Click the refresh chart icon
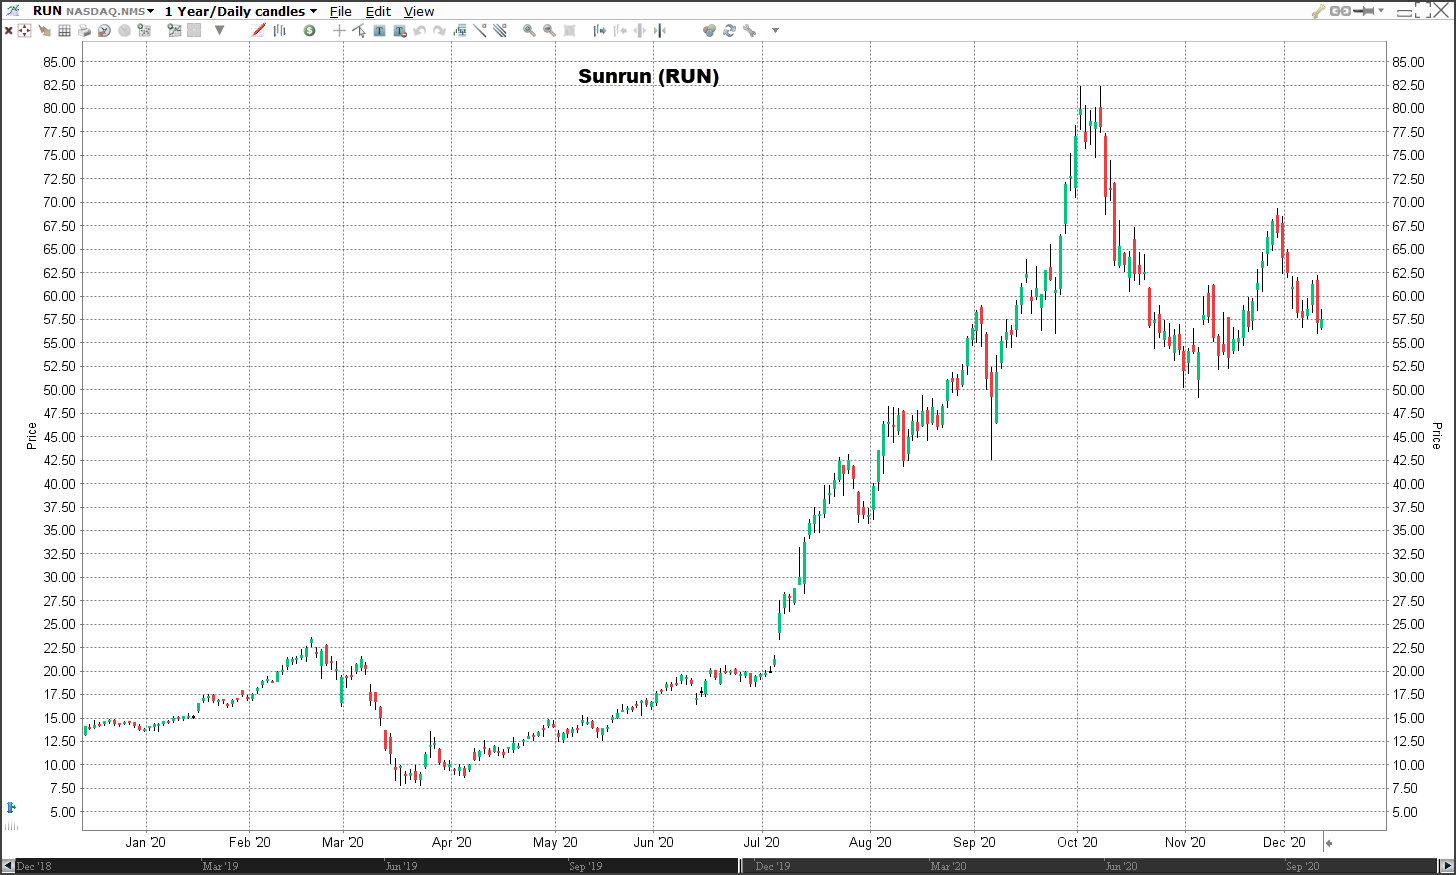The width and height of the screenshot is (1456, 875). click(729, 31)
